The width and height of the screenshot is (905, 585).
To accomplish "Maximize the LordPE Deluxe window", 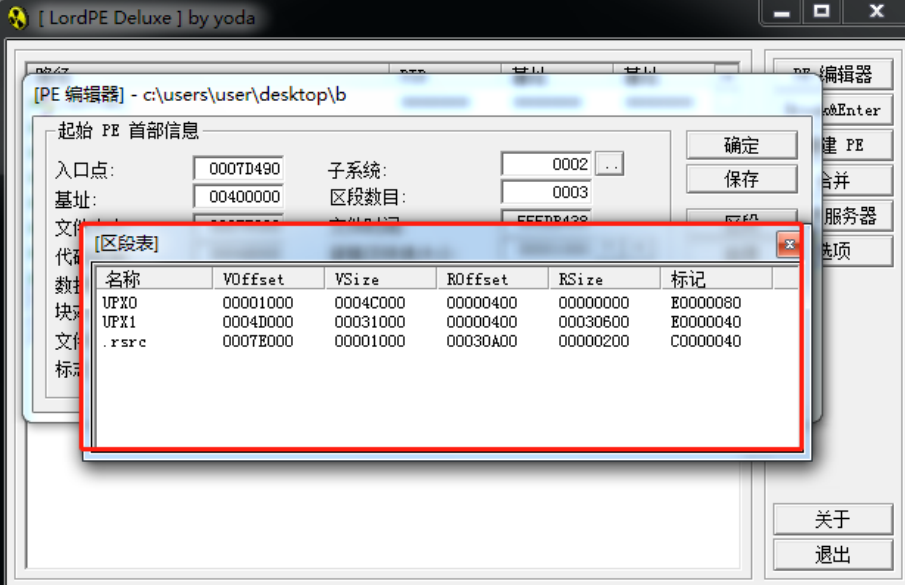I will 821,12.
